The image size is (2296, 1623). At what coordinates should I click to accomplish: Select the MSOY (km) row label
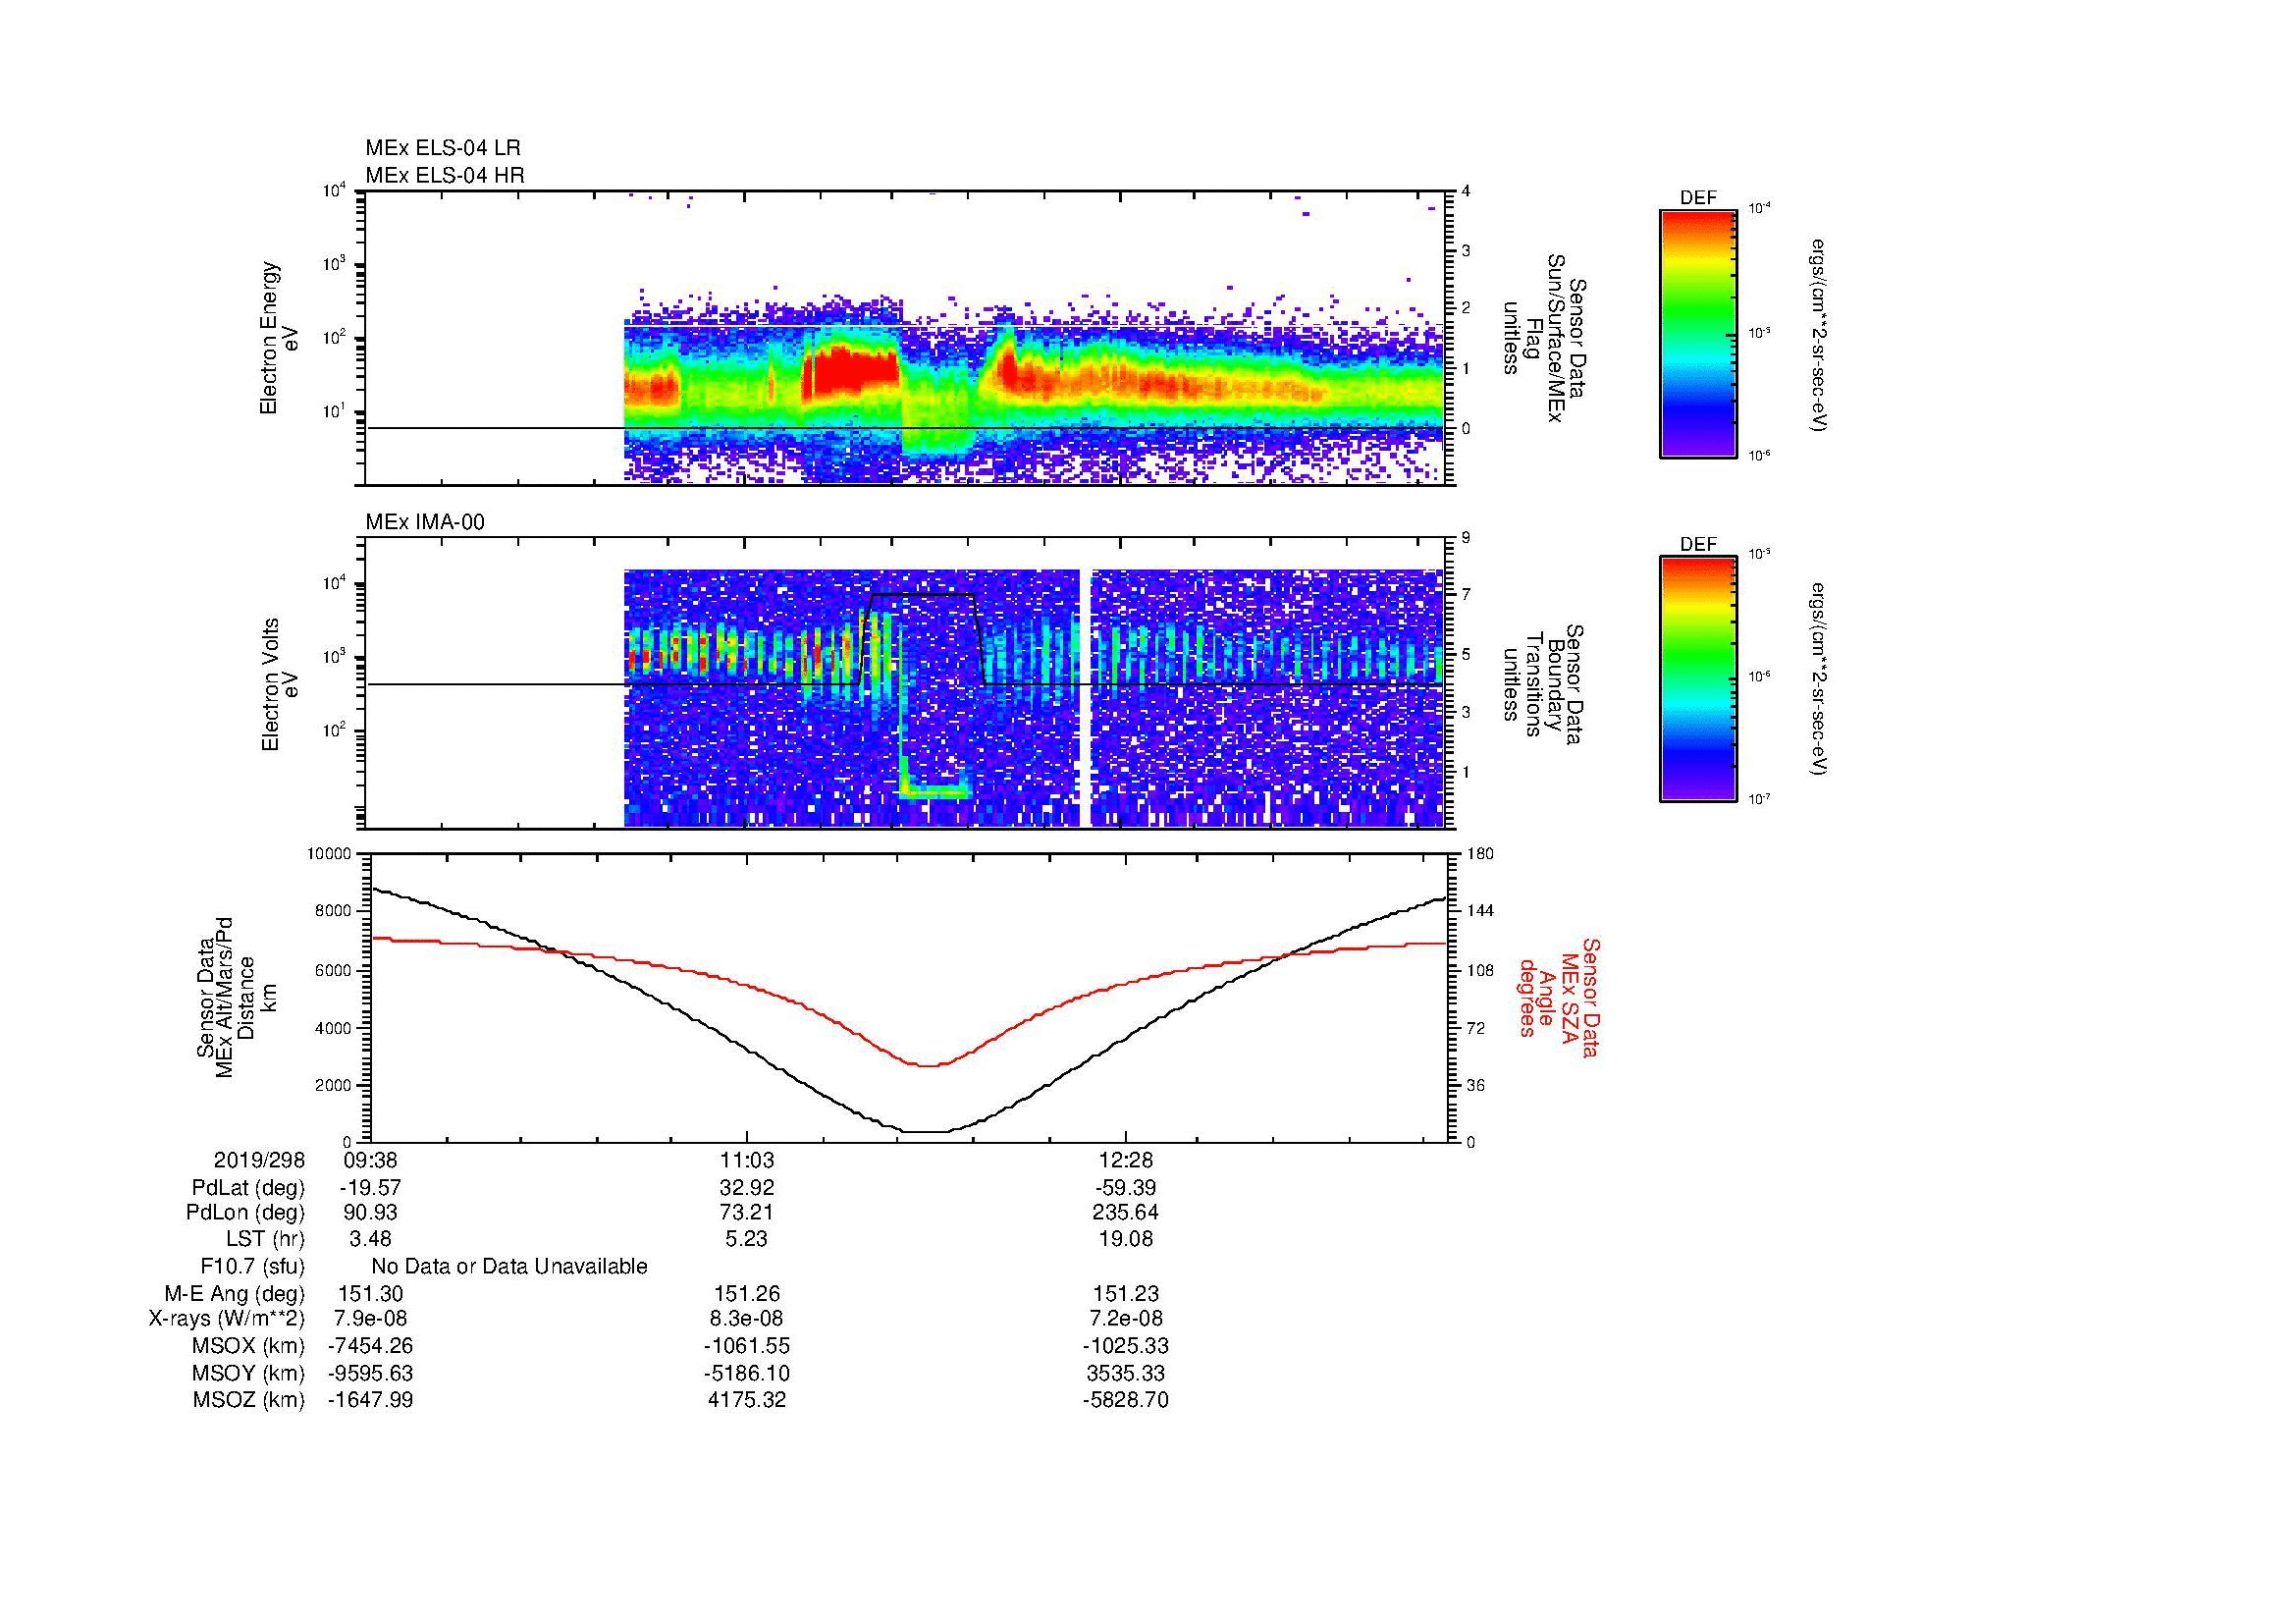(x=248, y=1373)
